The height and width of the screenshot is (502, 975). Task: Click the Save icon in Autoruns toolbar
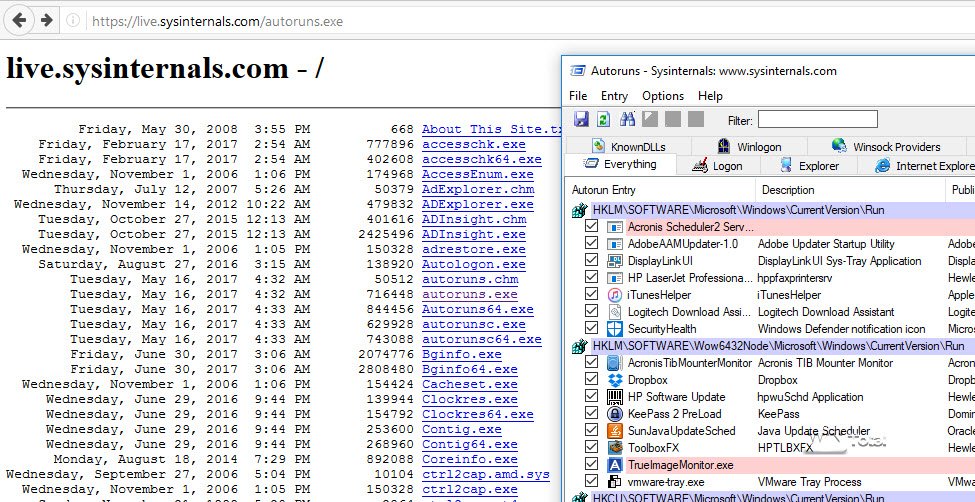click(581, 120)
